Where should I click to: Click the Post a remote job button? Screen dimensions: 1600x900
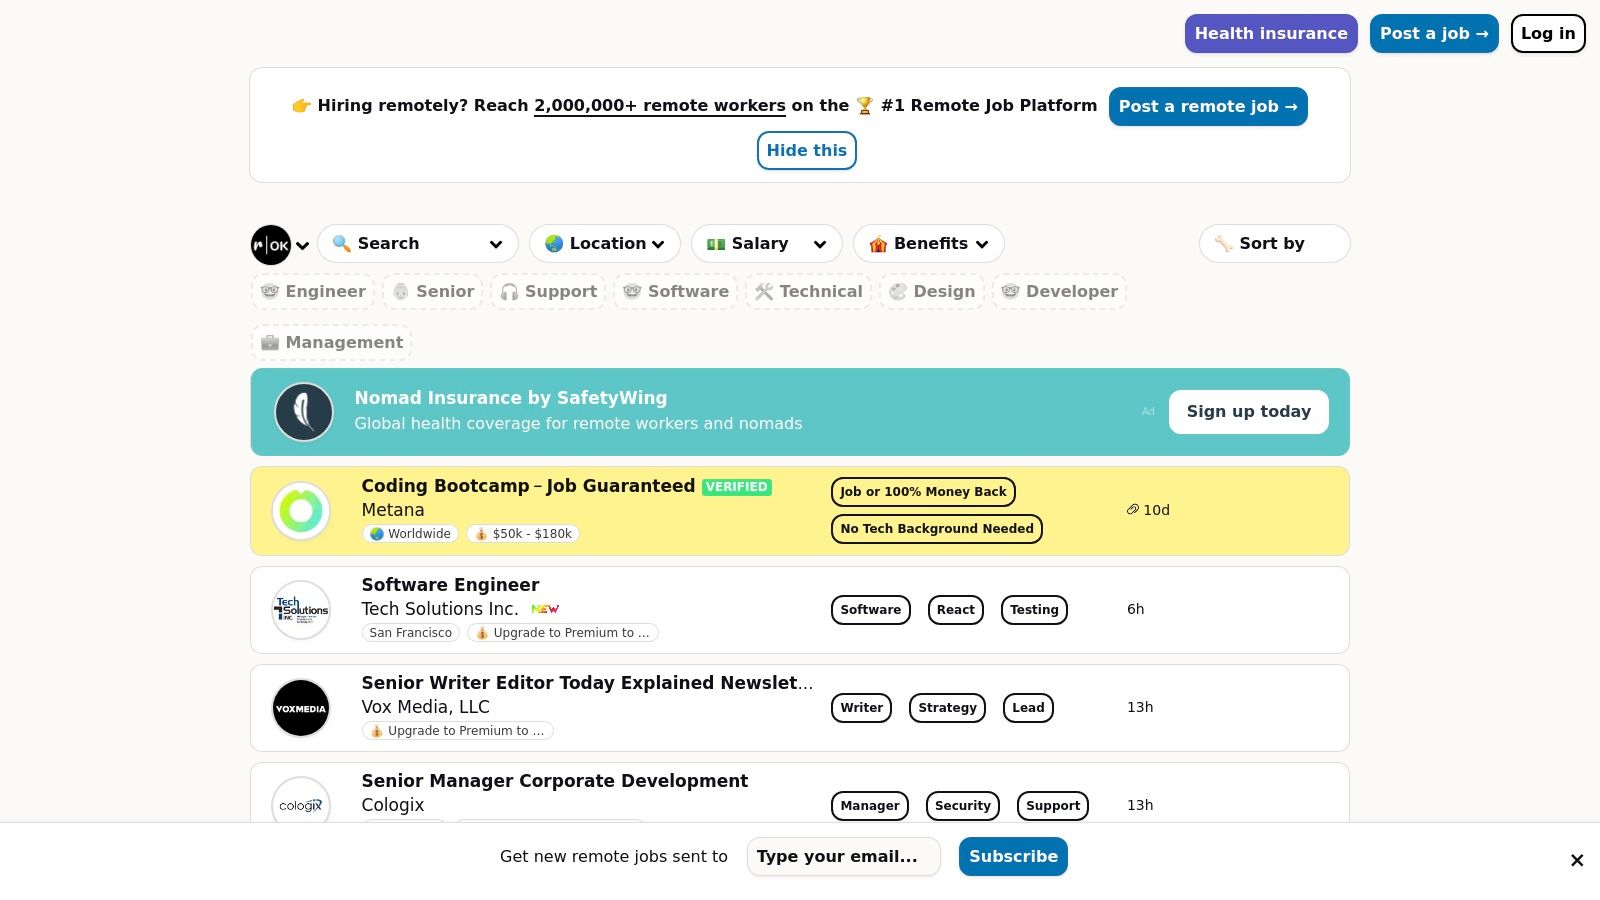pyautogui.click(x=1208, y=107)
